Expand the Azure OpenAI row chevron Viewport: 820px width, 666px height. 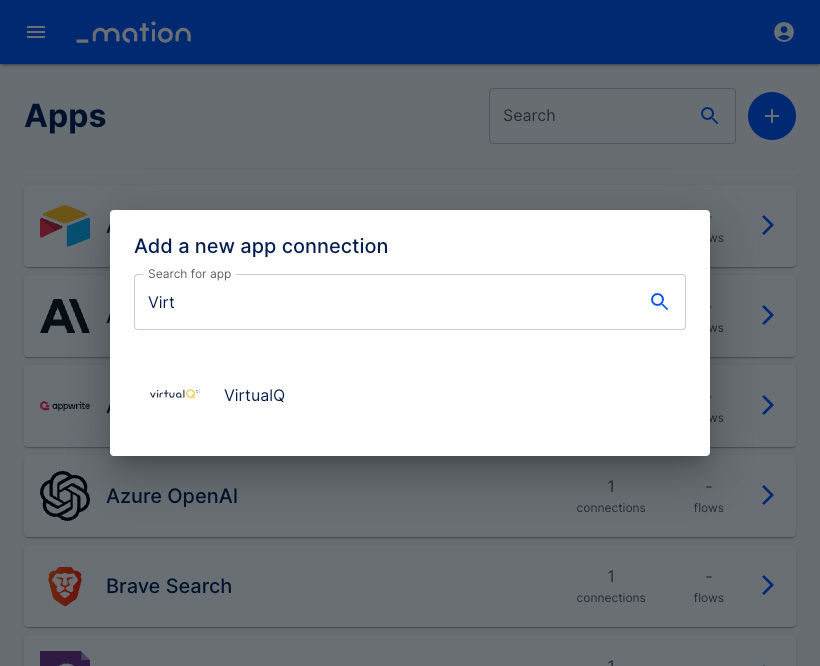click(767, 495)
